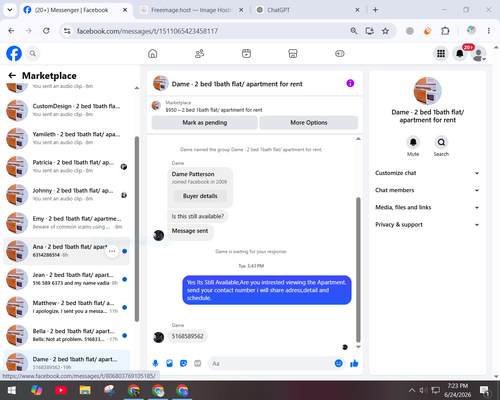Open site information icon in address bar
The image size is (500, 400).
(67, 31)
